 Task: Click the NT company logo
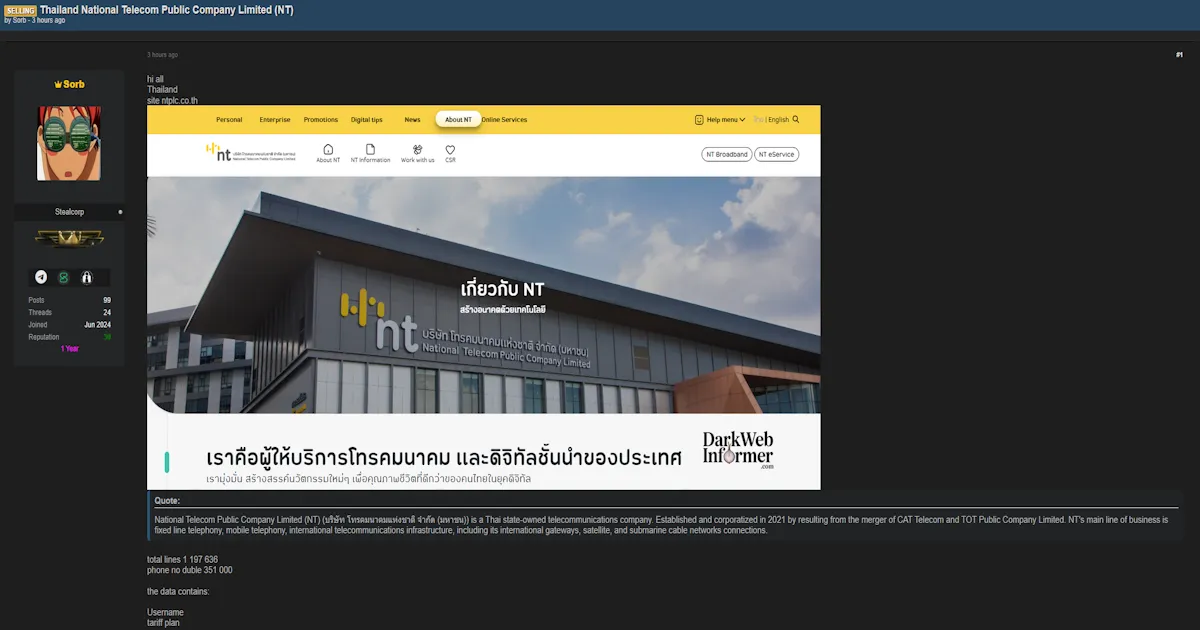coord(222,154)
